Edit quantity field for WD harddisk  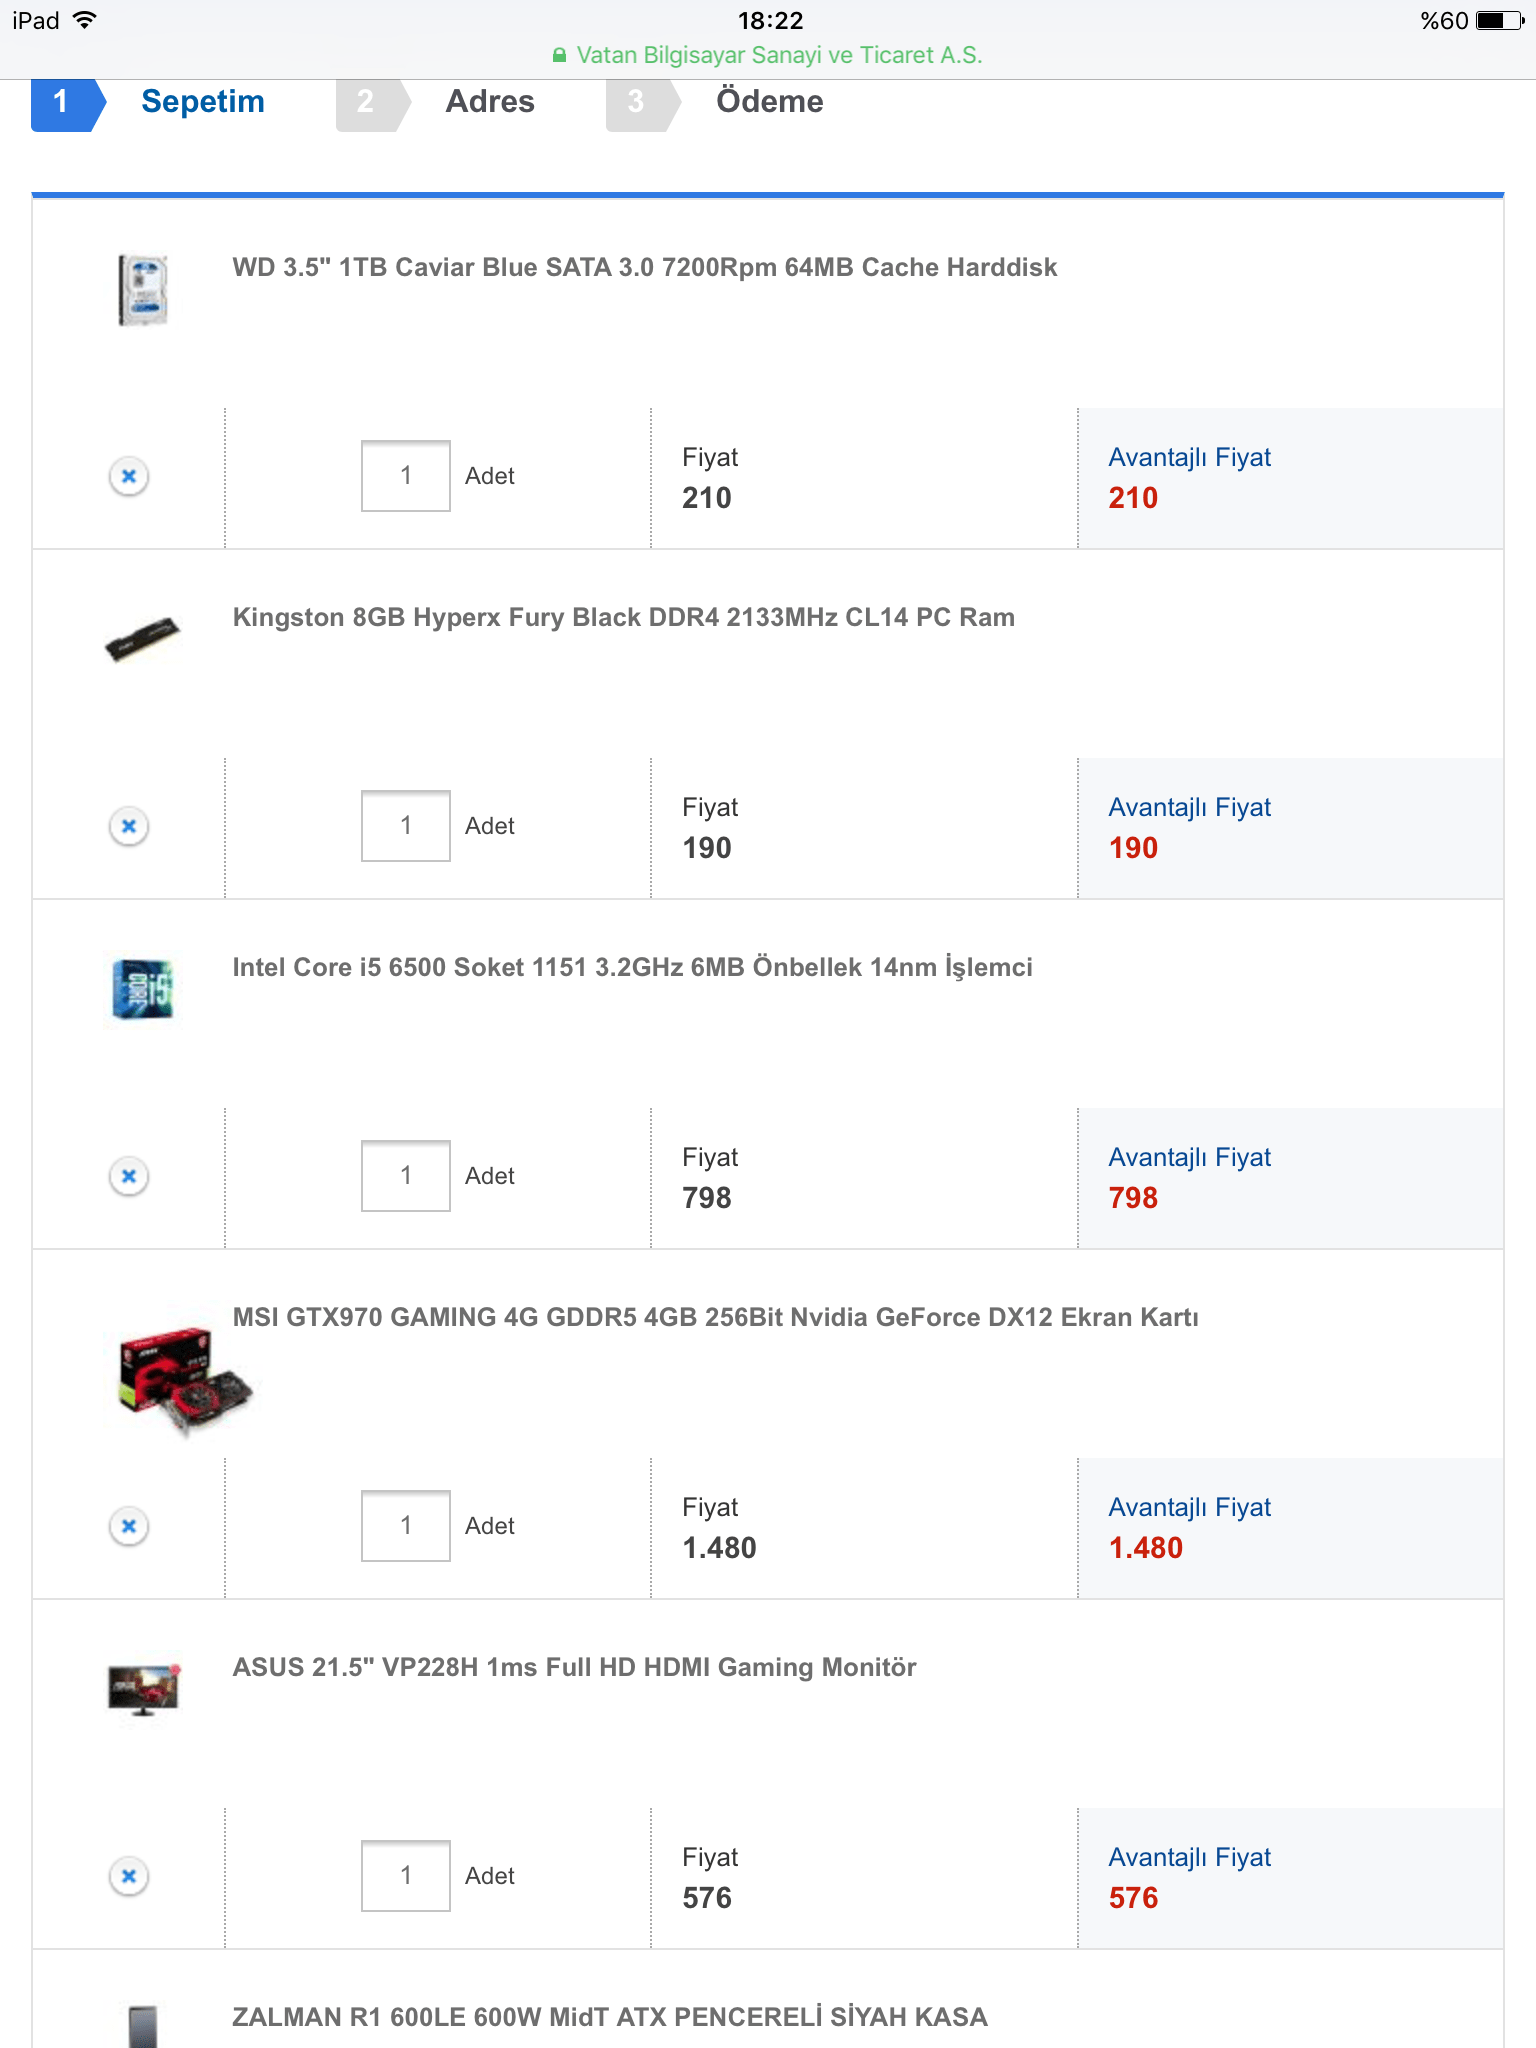click(x=405, y=476)
